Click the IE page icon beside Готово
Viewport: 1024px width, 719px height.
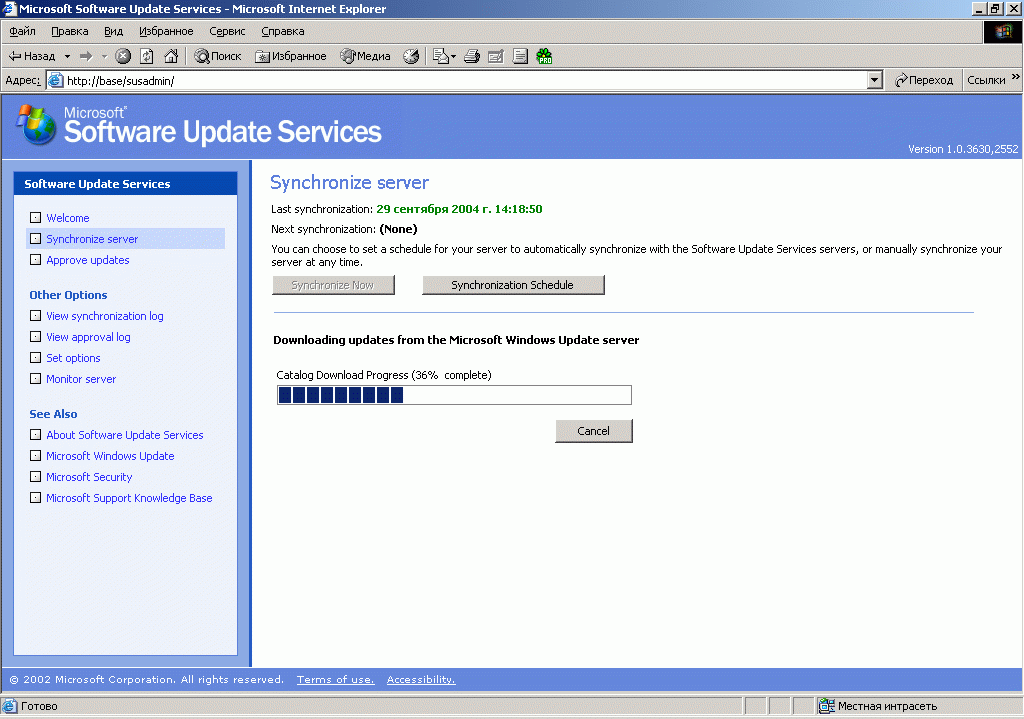[x=10, y=705]
